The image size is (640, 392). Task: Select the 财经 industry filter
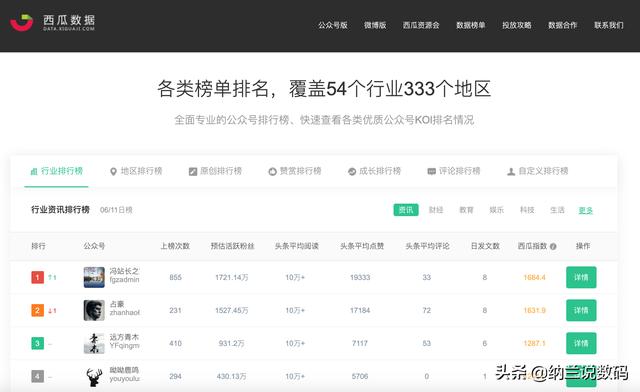pos(436,210)
